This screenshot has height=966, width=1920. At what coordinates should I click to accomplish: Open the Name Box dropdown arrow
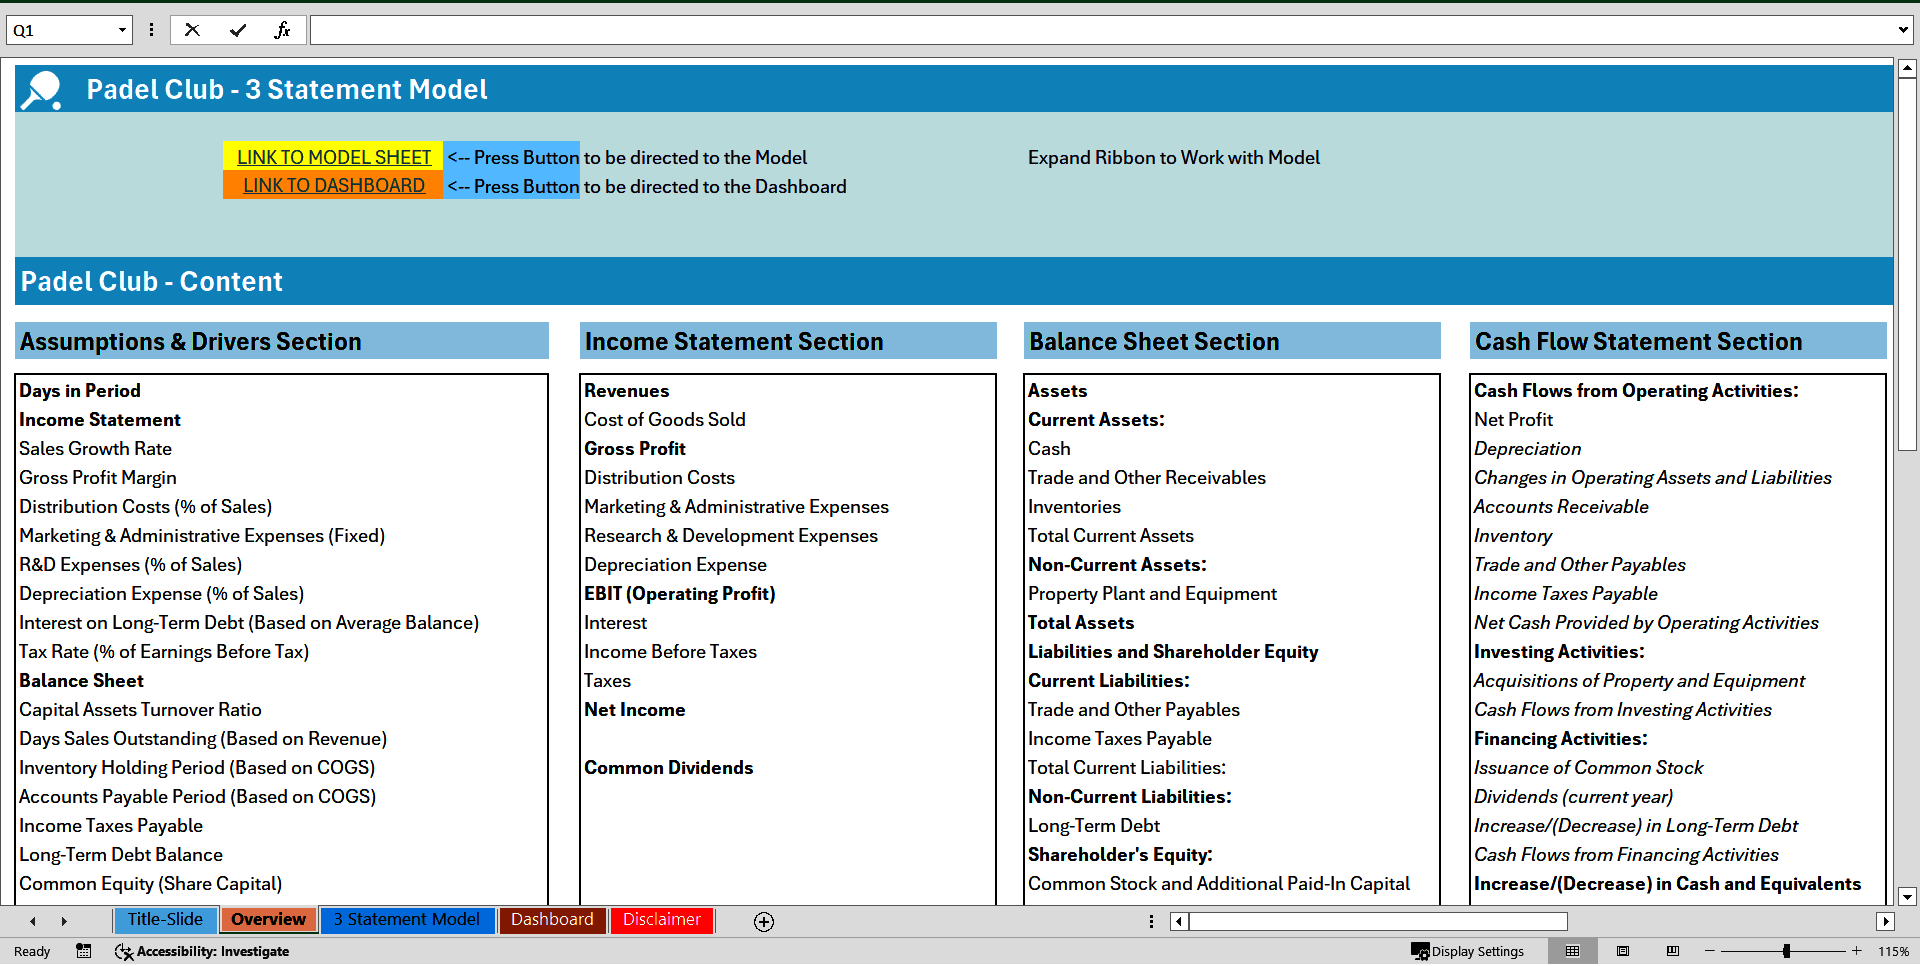pyautogui.click(x=122, y=30)
